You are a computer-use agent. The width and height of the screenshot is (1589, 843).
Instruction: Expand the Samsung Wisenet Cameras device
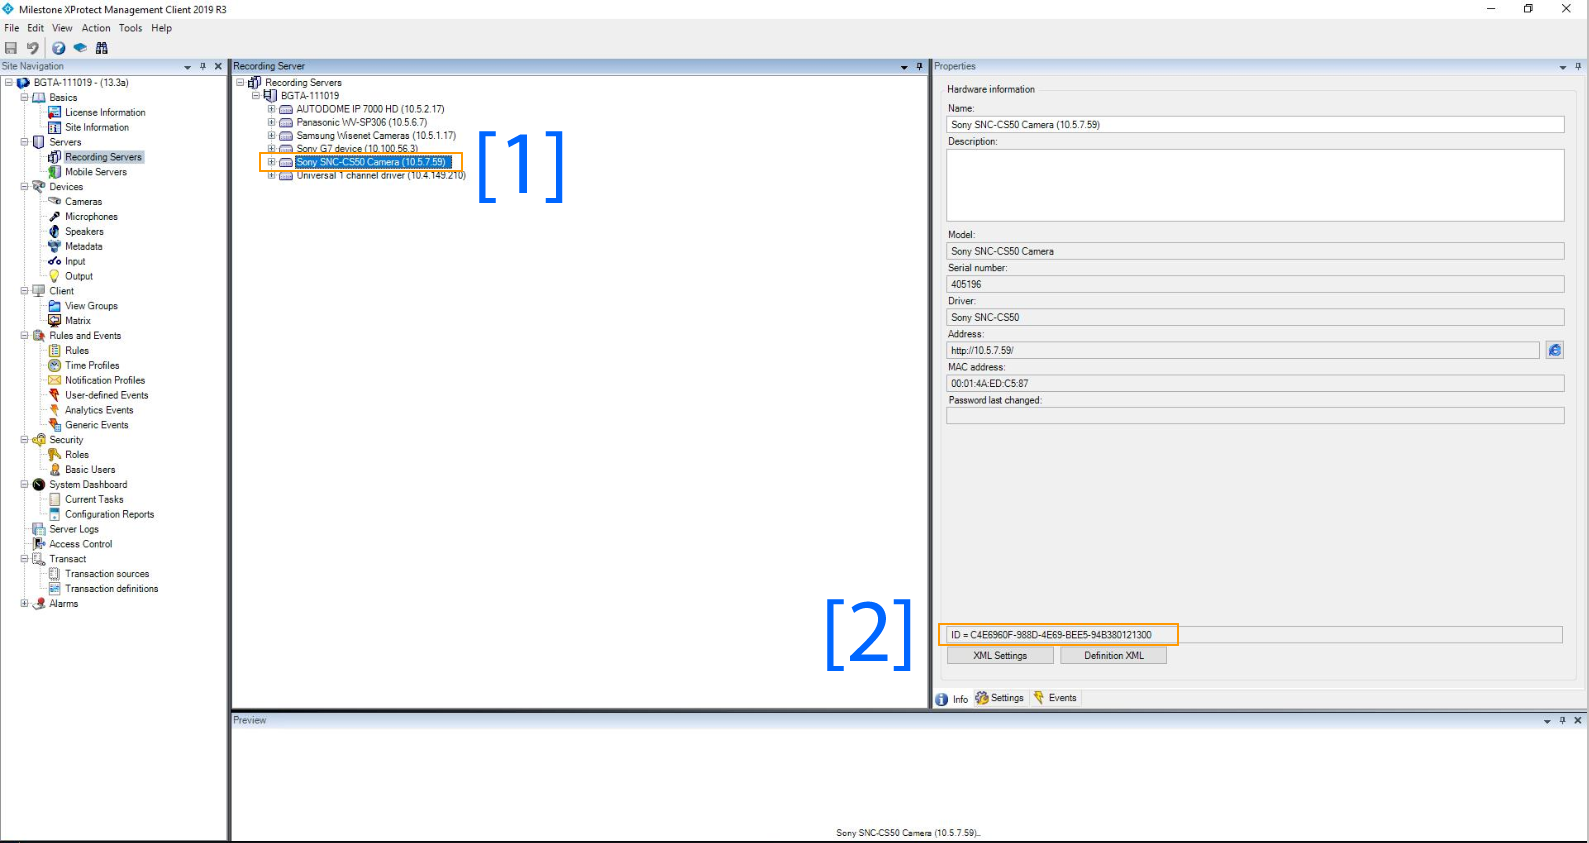(271, 135)
